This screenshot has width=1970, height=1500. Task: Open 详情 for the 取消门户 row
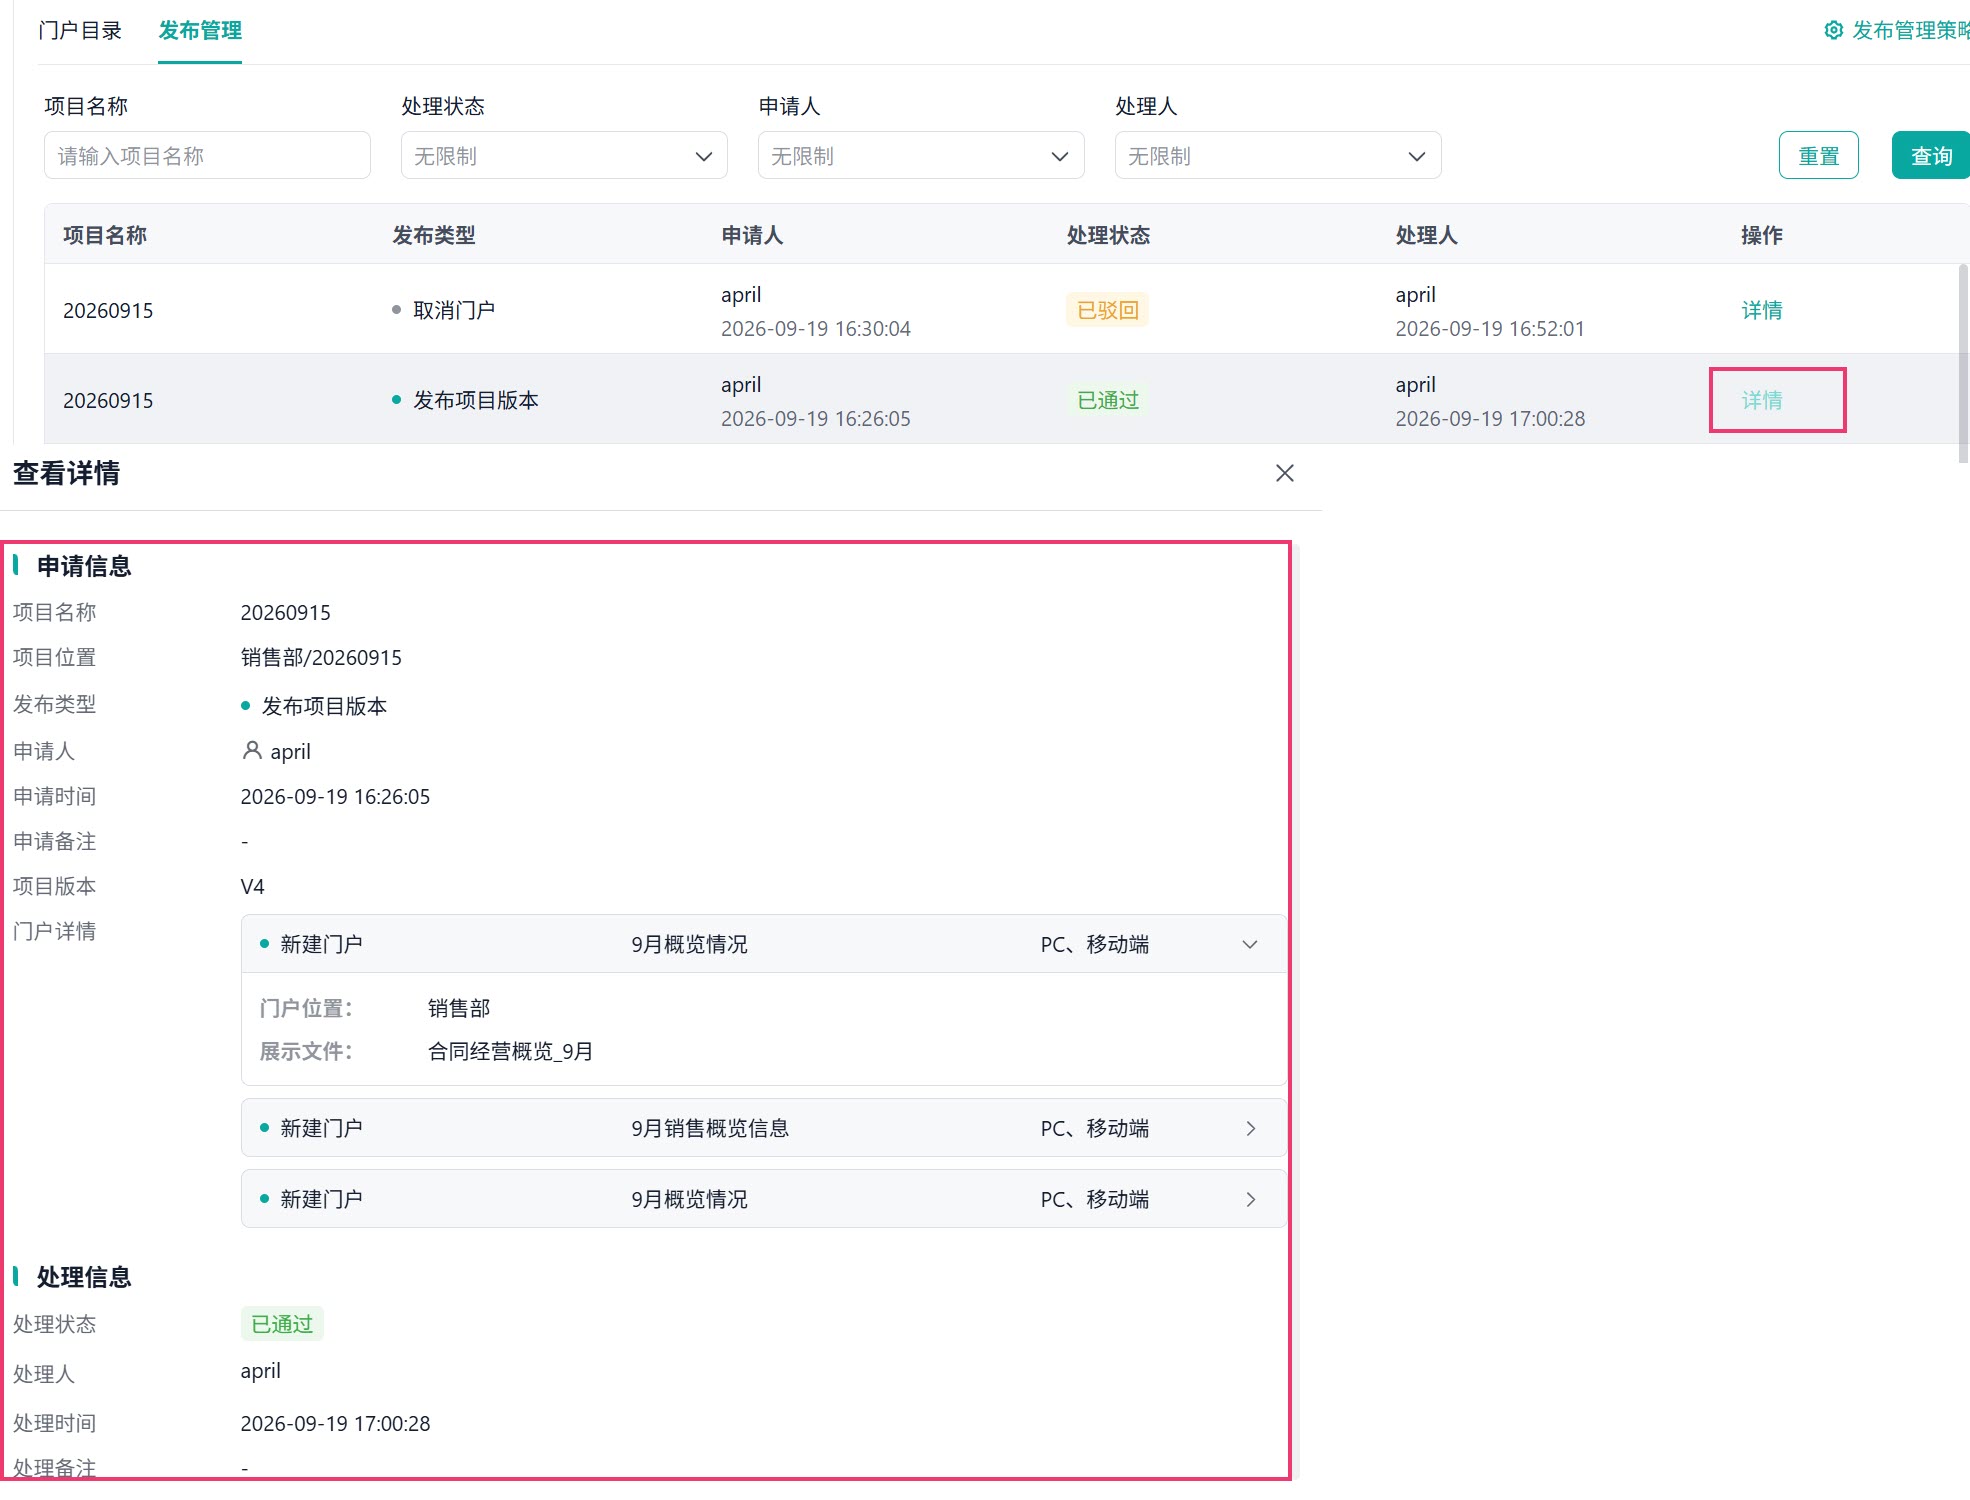(1761, 310)
